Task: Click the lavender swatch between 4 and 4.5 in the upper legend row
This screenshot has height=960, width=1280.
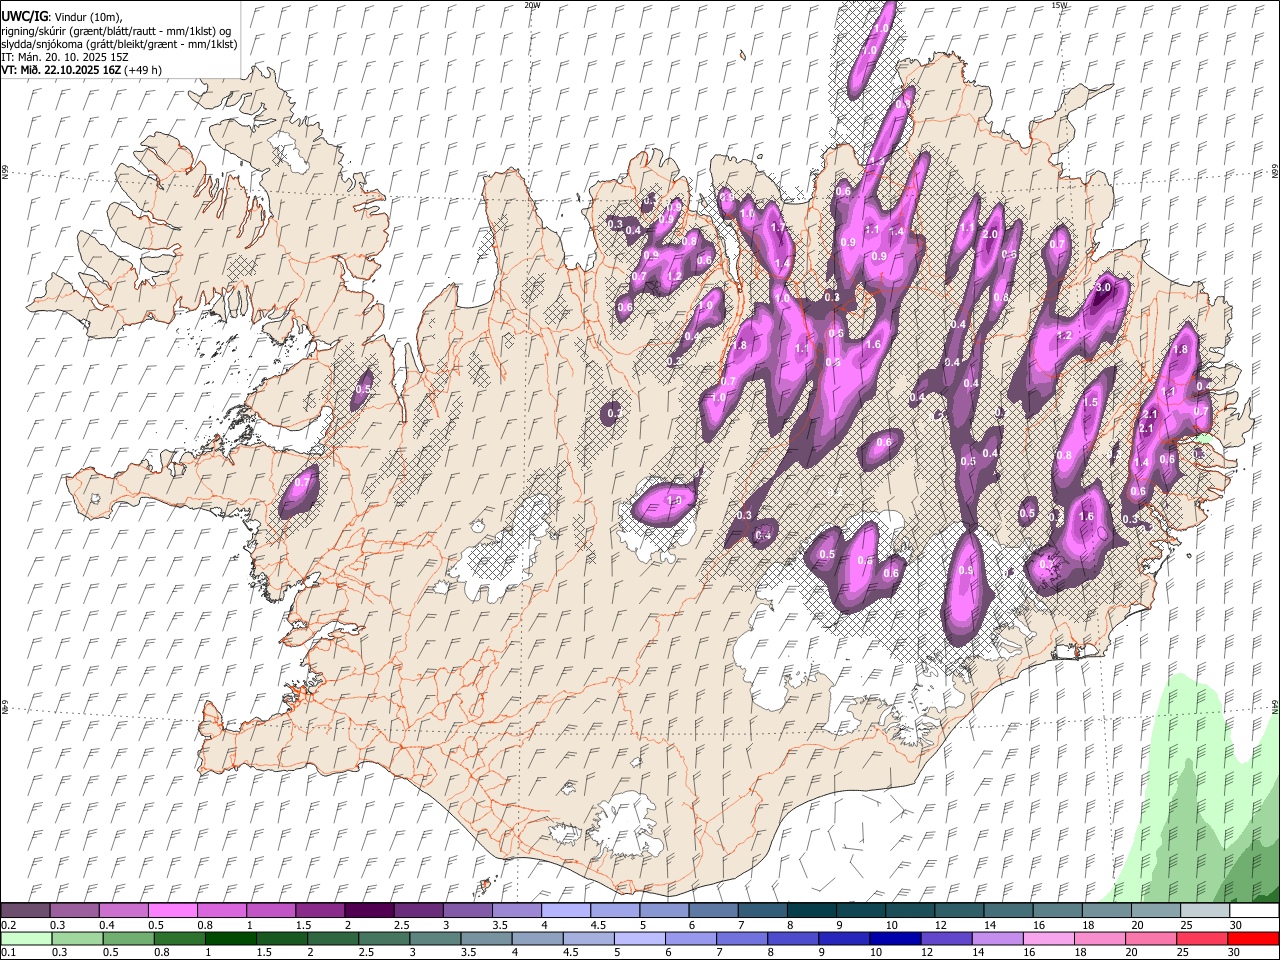Action: (x=565, y=911)
